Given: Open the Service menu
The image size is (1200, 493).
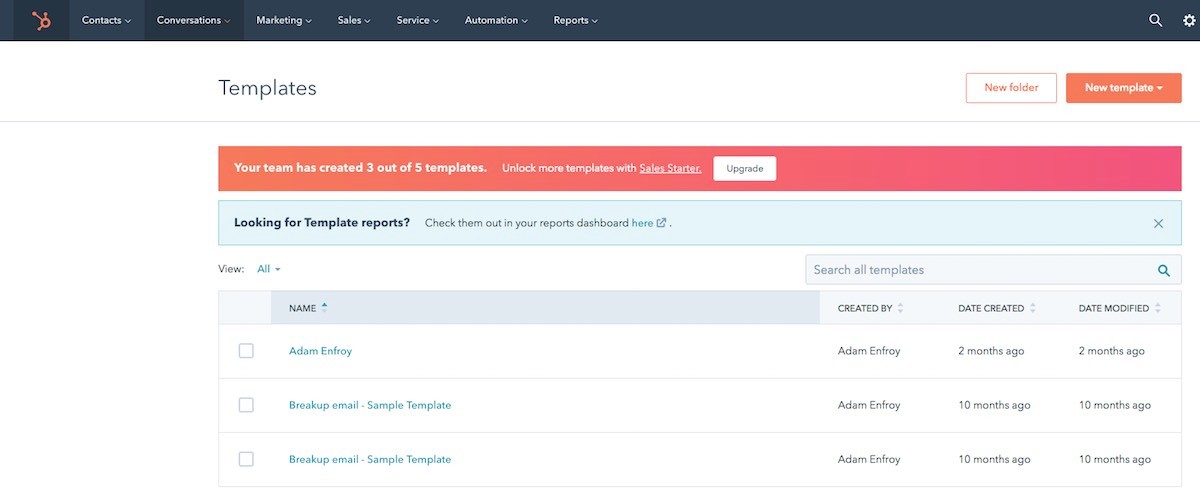Looking at the screenshot, I should [x=418, y=20].
